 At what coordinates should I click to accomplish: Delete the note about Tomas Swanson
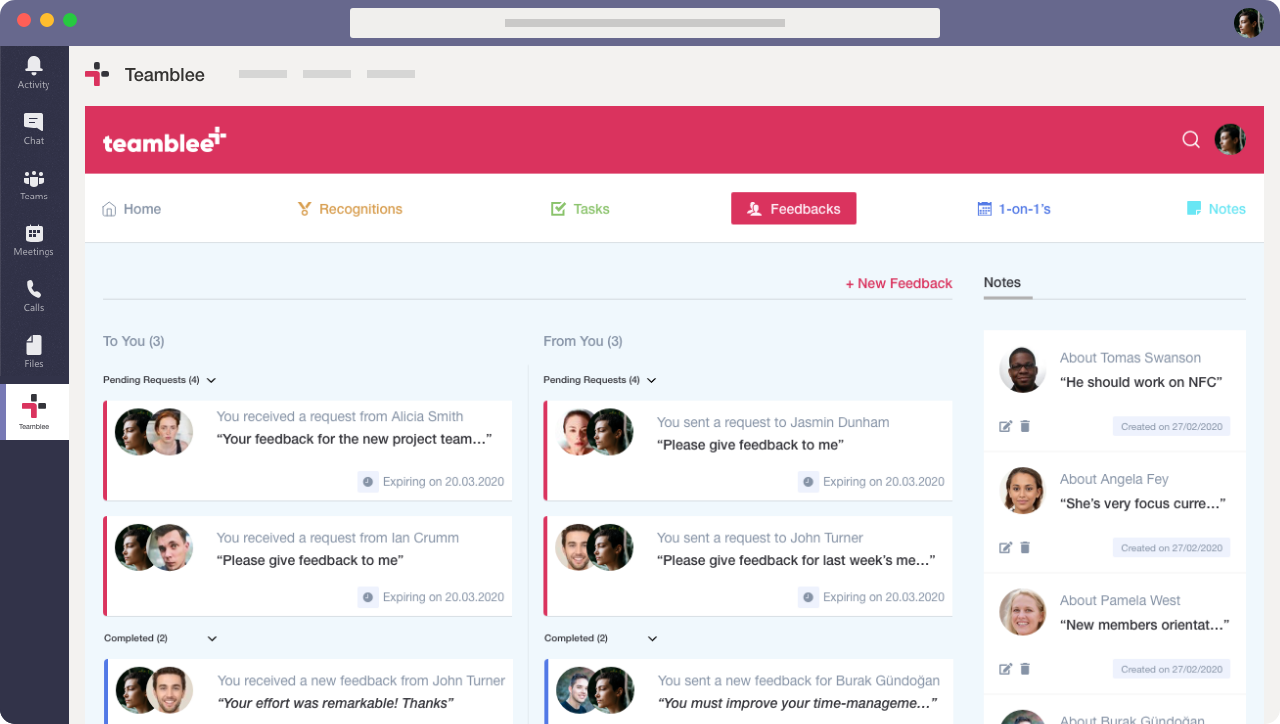(1025, 426)
